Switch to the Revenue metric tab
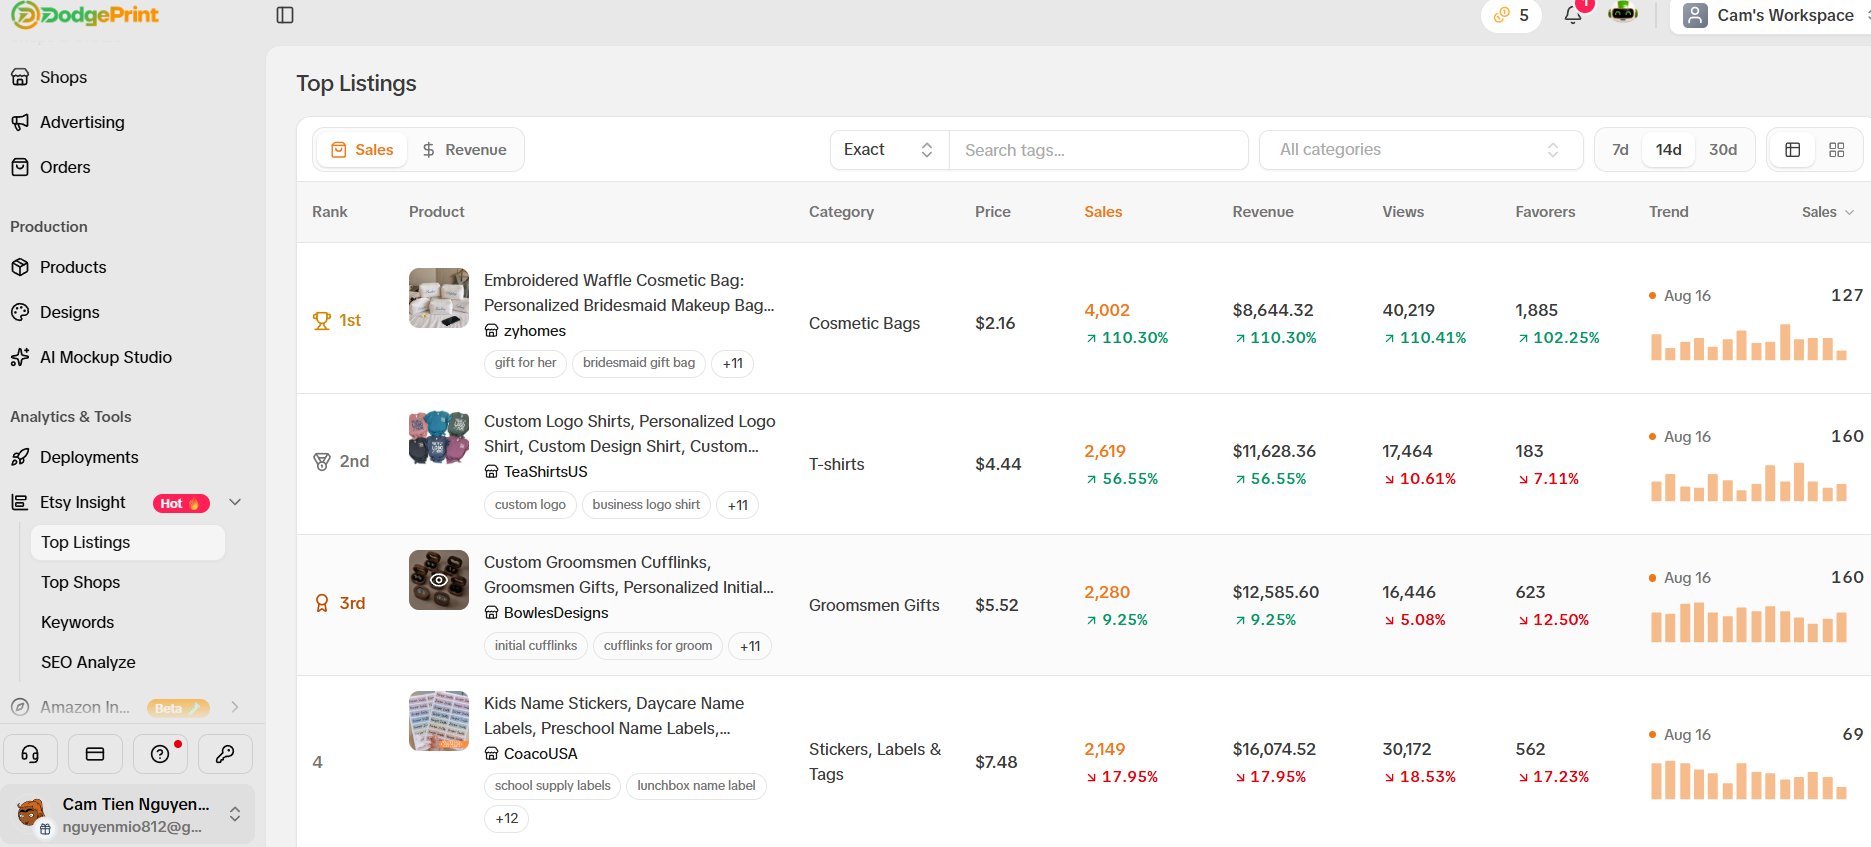The height and width of the screenshot is (847, 1871). click(464, 150)
